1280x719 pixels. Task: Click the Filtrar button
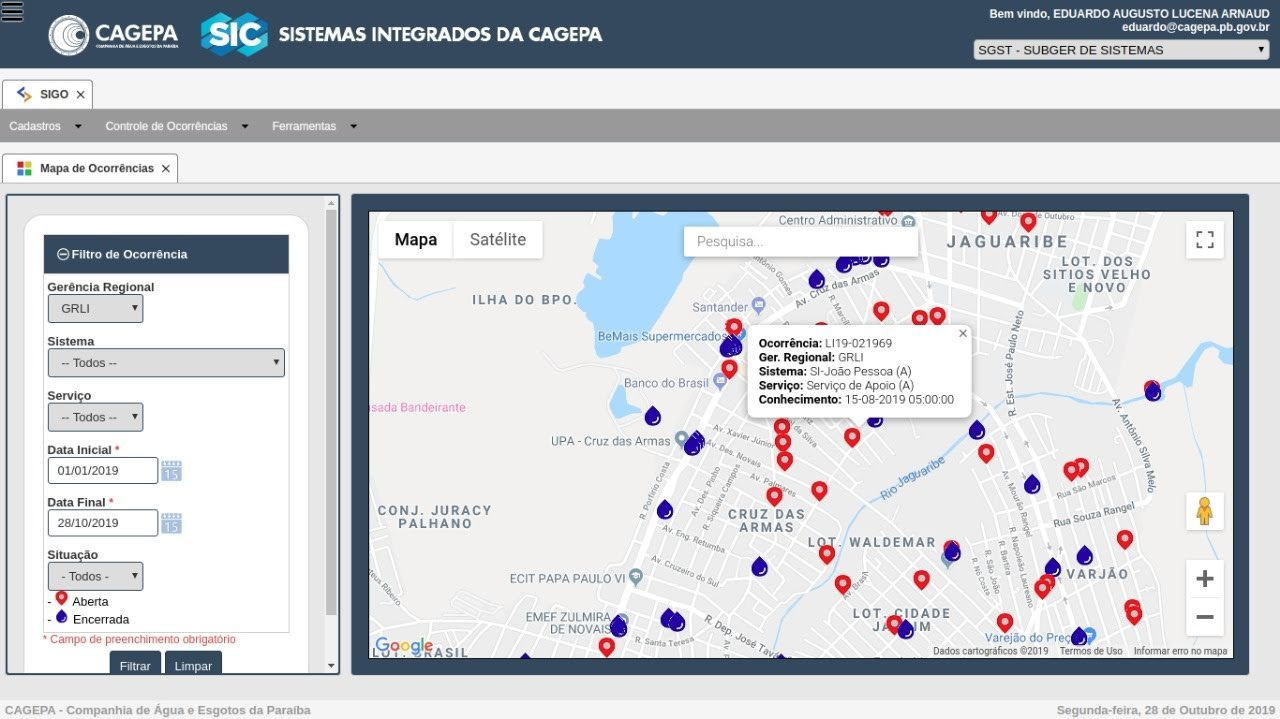[x=135, y=663]
